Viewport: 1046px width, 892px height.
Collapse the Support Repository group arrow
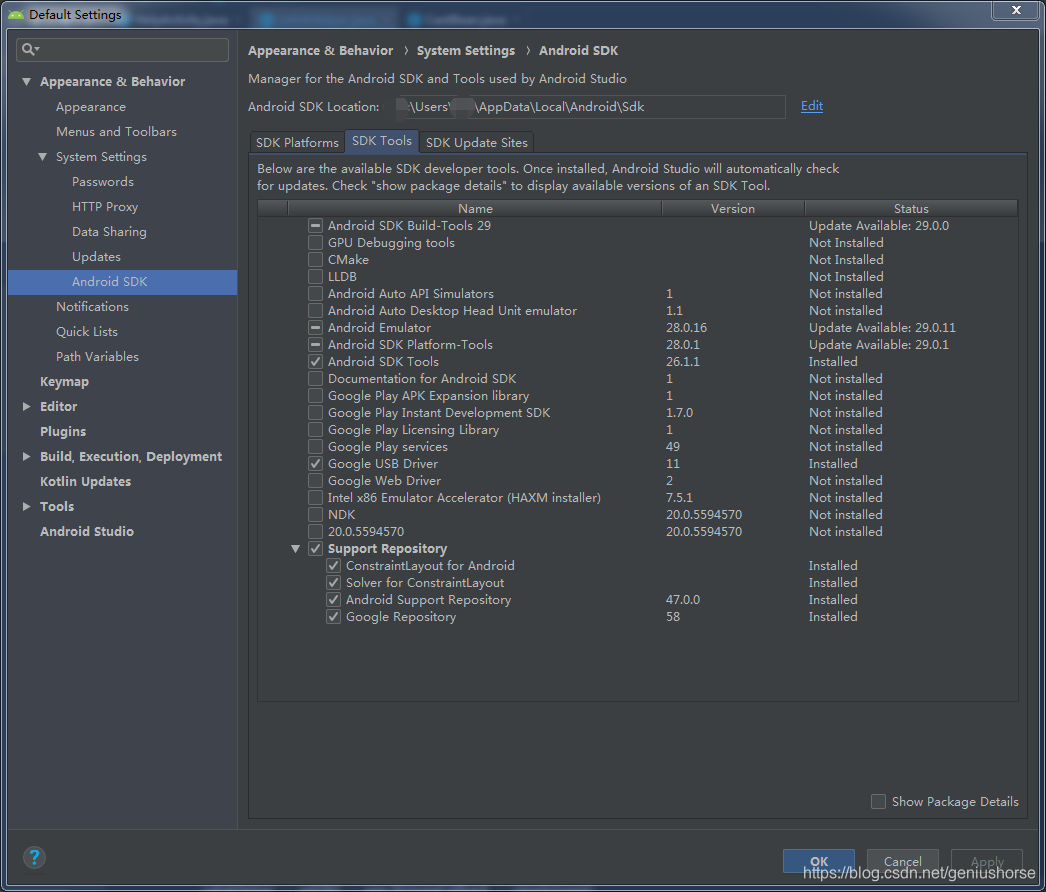296,548
